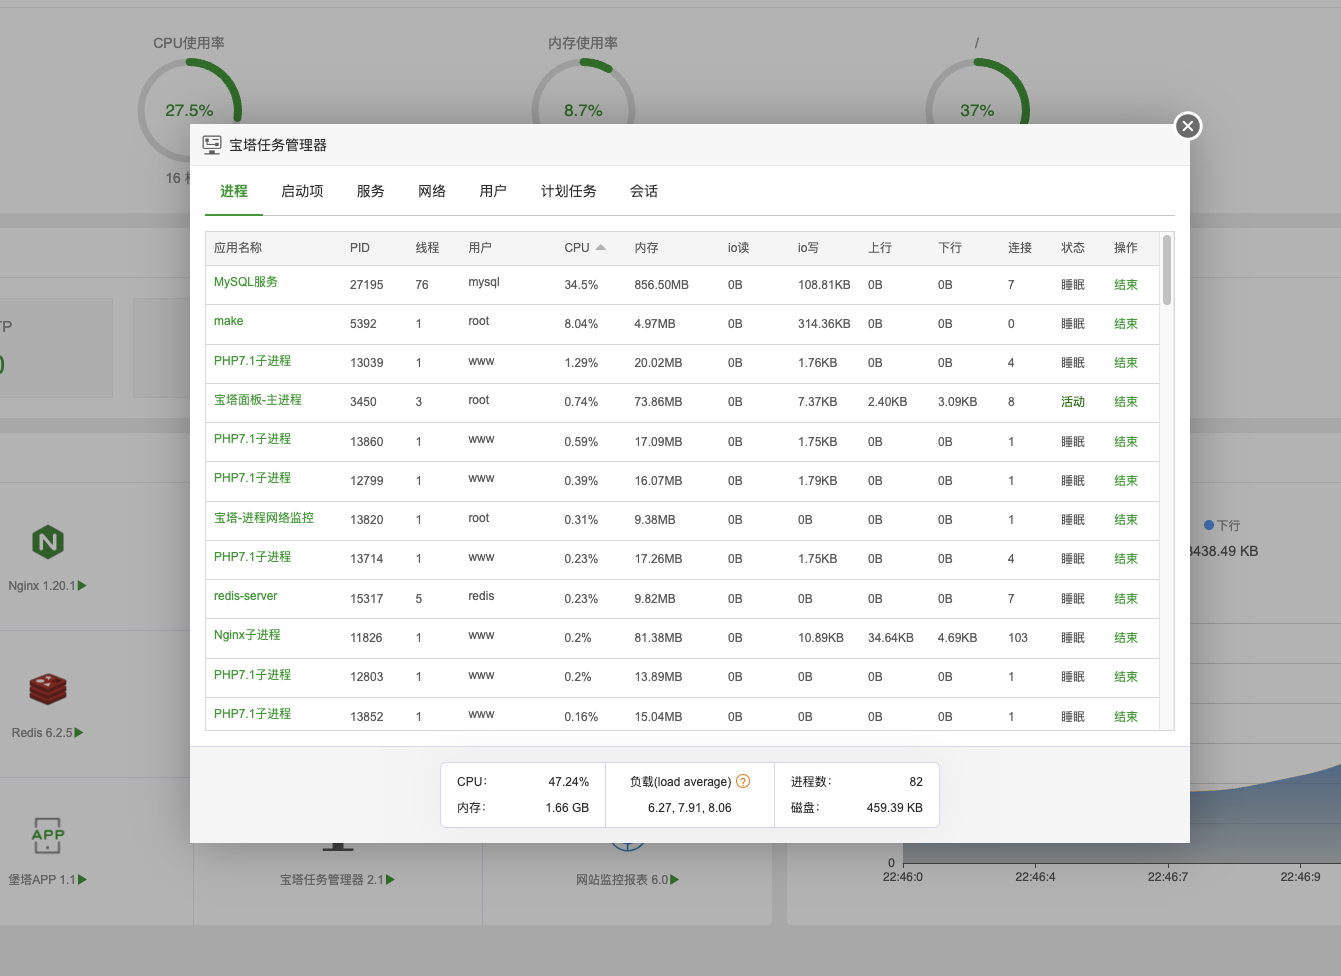
Task: End process with PID 13714
Action: [1126, 559]
